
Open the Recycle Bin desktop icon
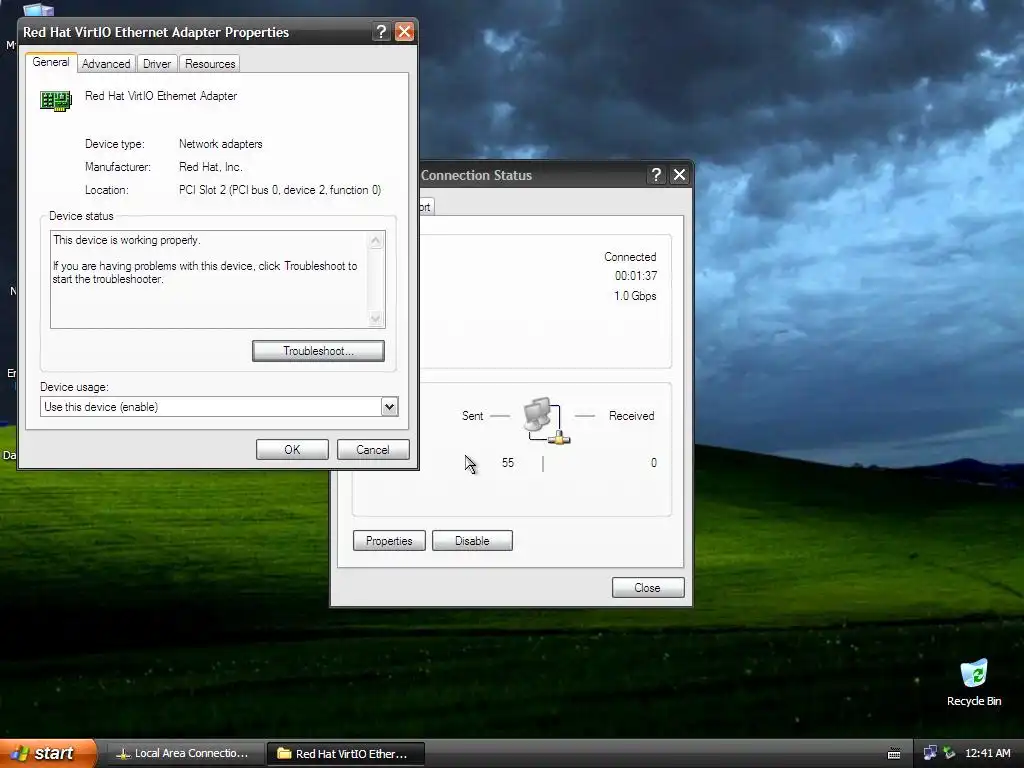(x=973, y=682)
